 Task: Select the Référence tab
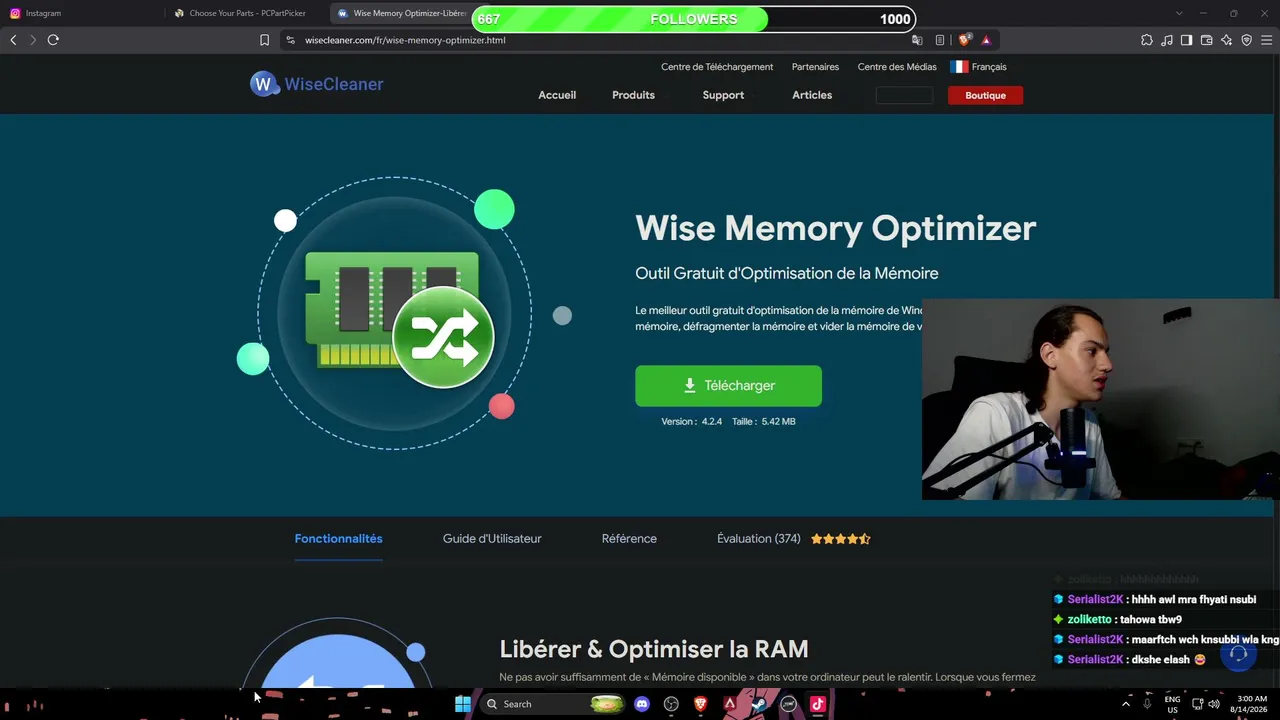(629, 539)
